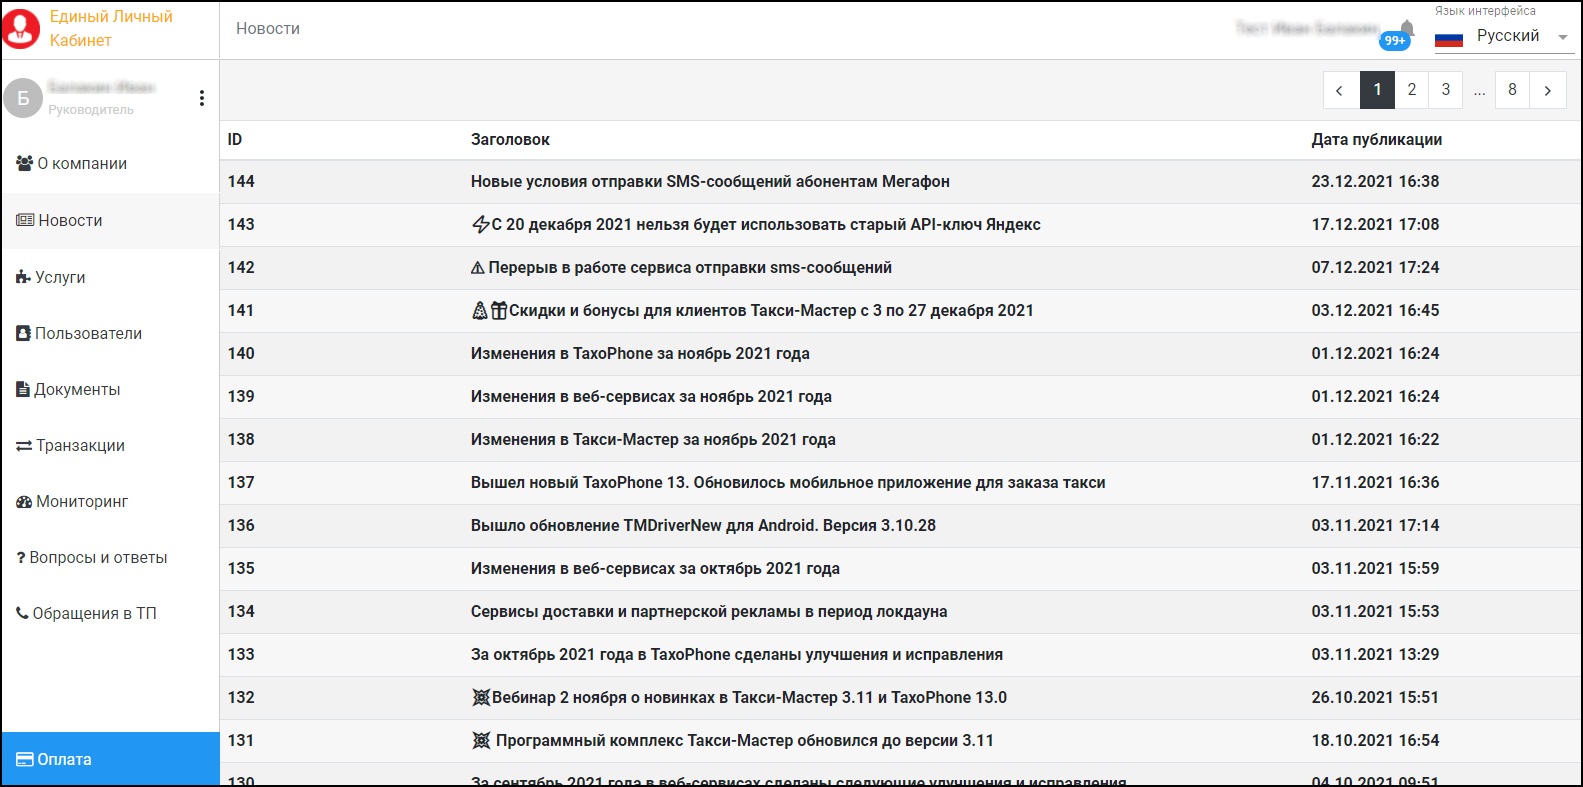Image resolution: width=1583 pixels, height=787 pixels.
Task: Click the red user logo icon
Action: [22, 29]
